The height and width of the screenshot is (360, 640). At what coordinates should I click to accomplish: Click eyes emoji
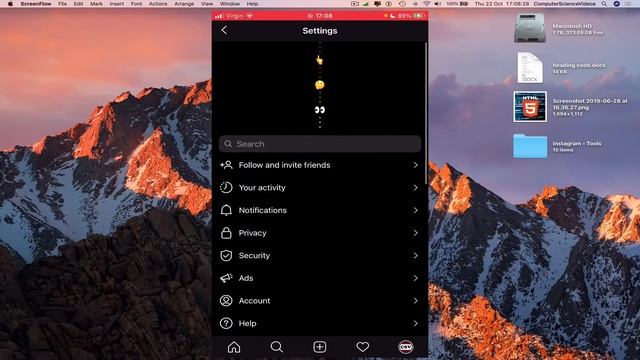pyautogui.click(x=320, y=110)
